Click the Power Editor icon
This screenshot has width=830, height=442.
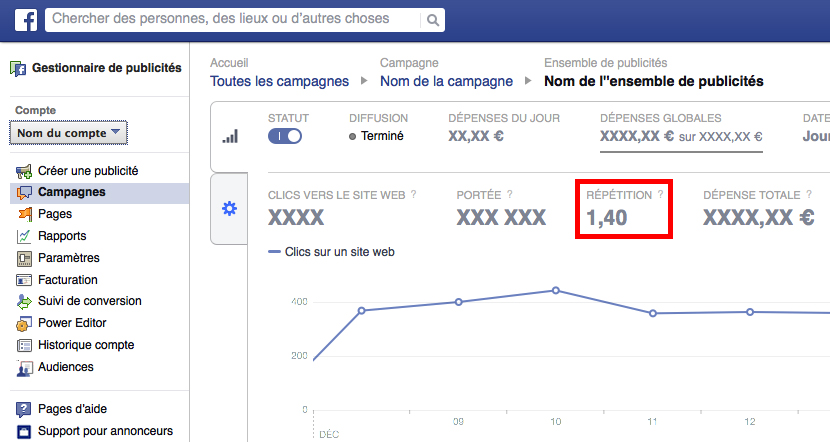[x=24, y=323]
